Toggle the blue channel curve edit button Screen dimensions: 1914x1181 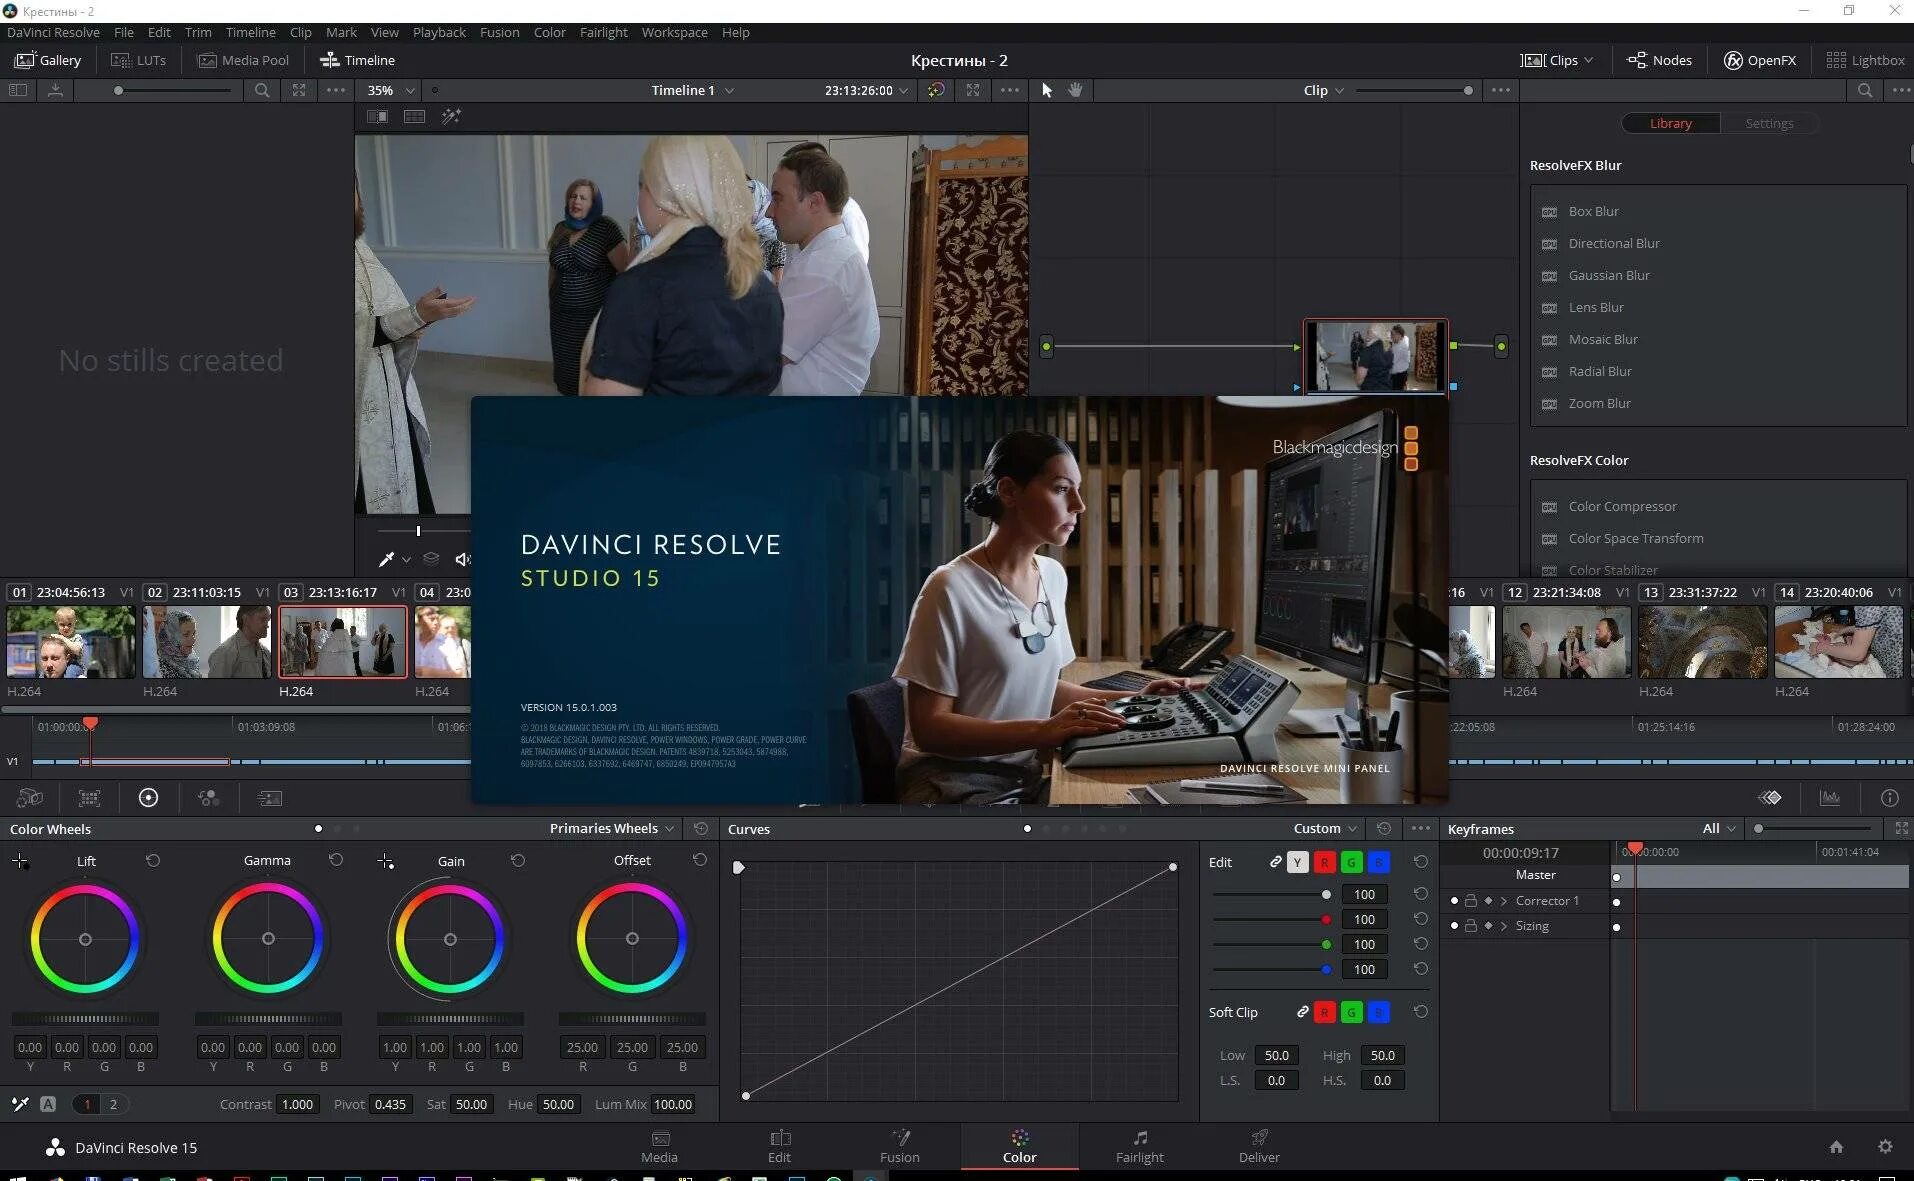pyautogui.click(x=1379, y=862)
